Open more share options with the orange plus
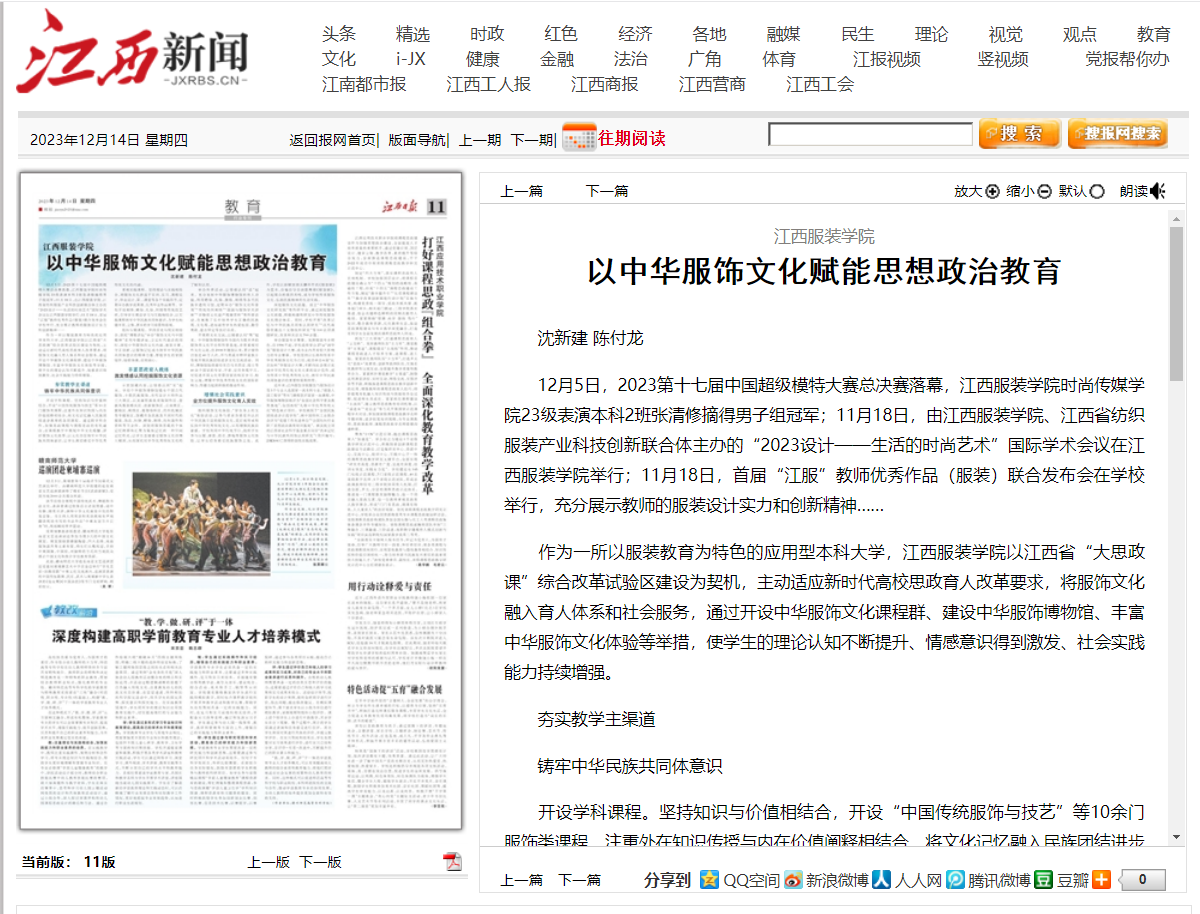 pyautogui.click(x=1101, y=880)
